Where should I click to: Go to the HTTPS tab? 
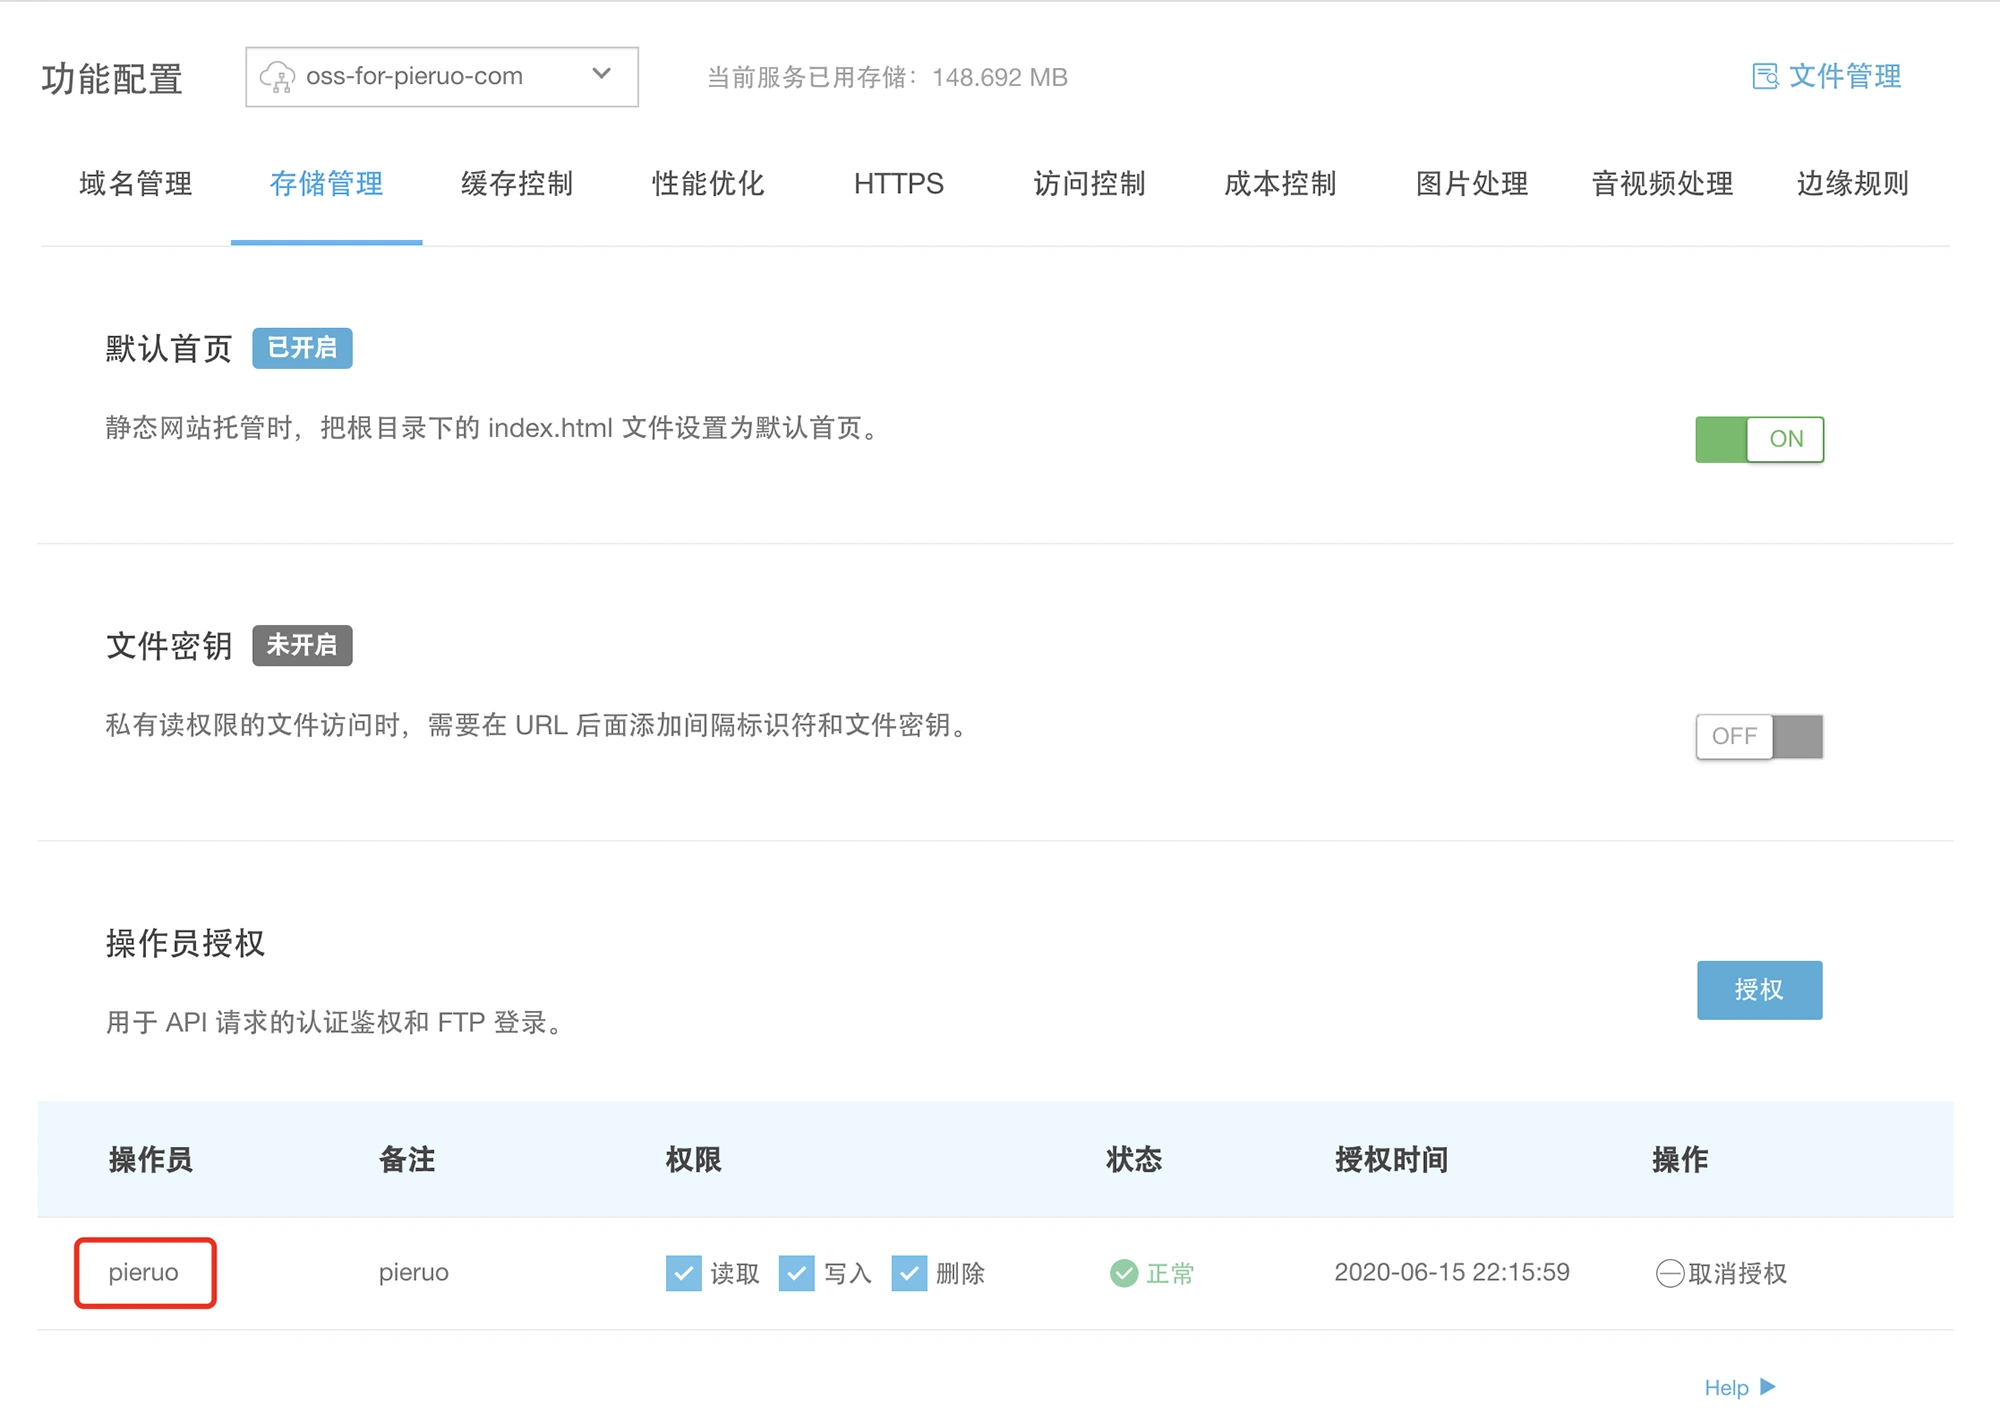pos(899,184)
